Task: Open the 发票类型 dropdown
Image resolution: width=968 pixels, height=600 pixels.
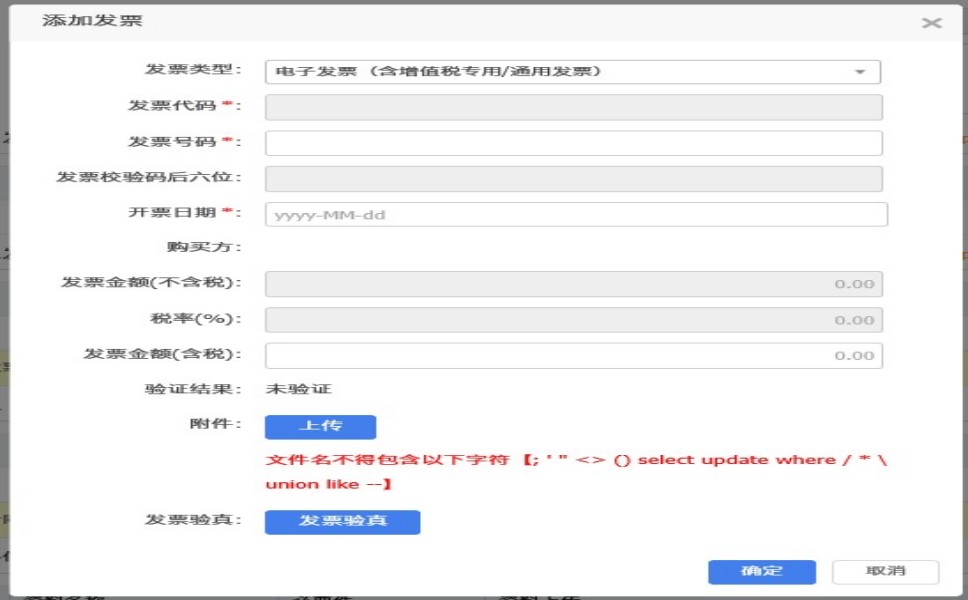Action: click(573, 72)
